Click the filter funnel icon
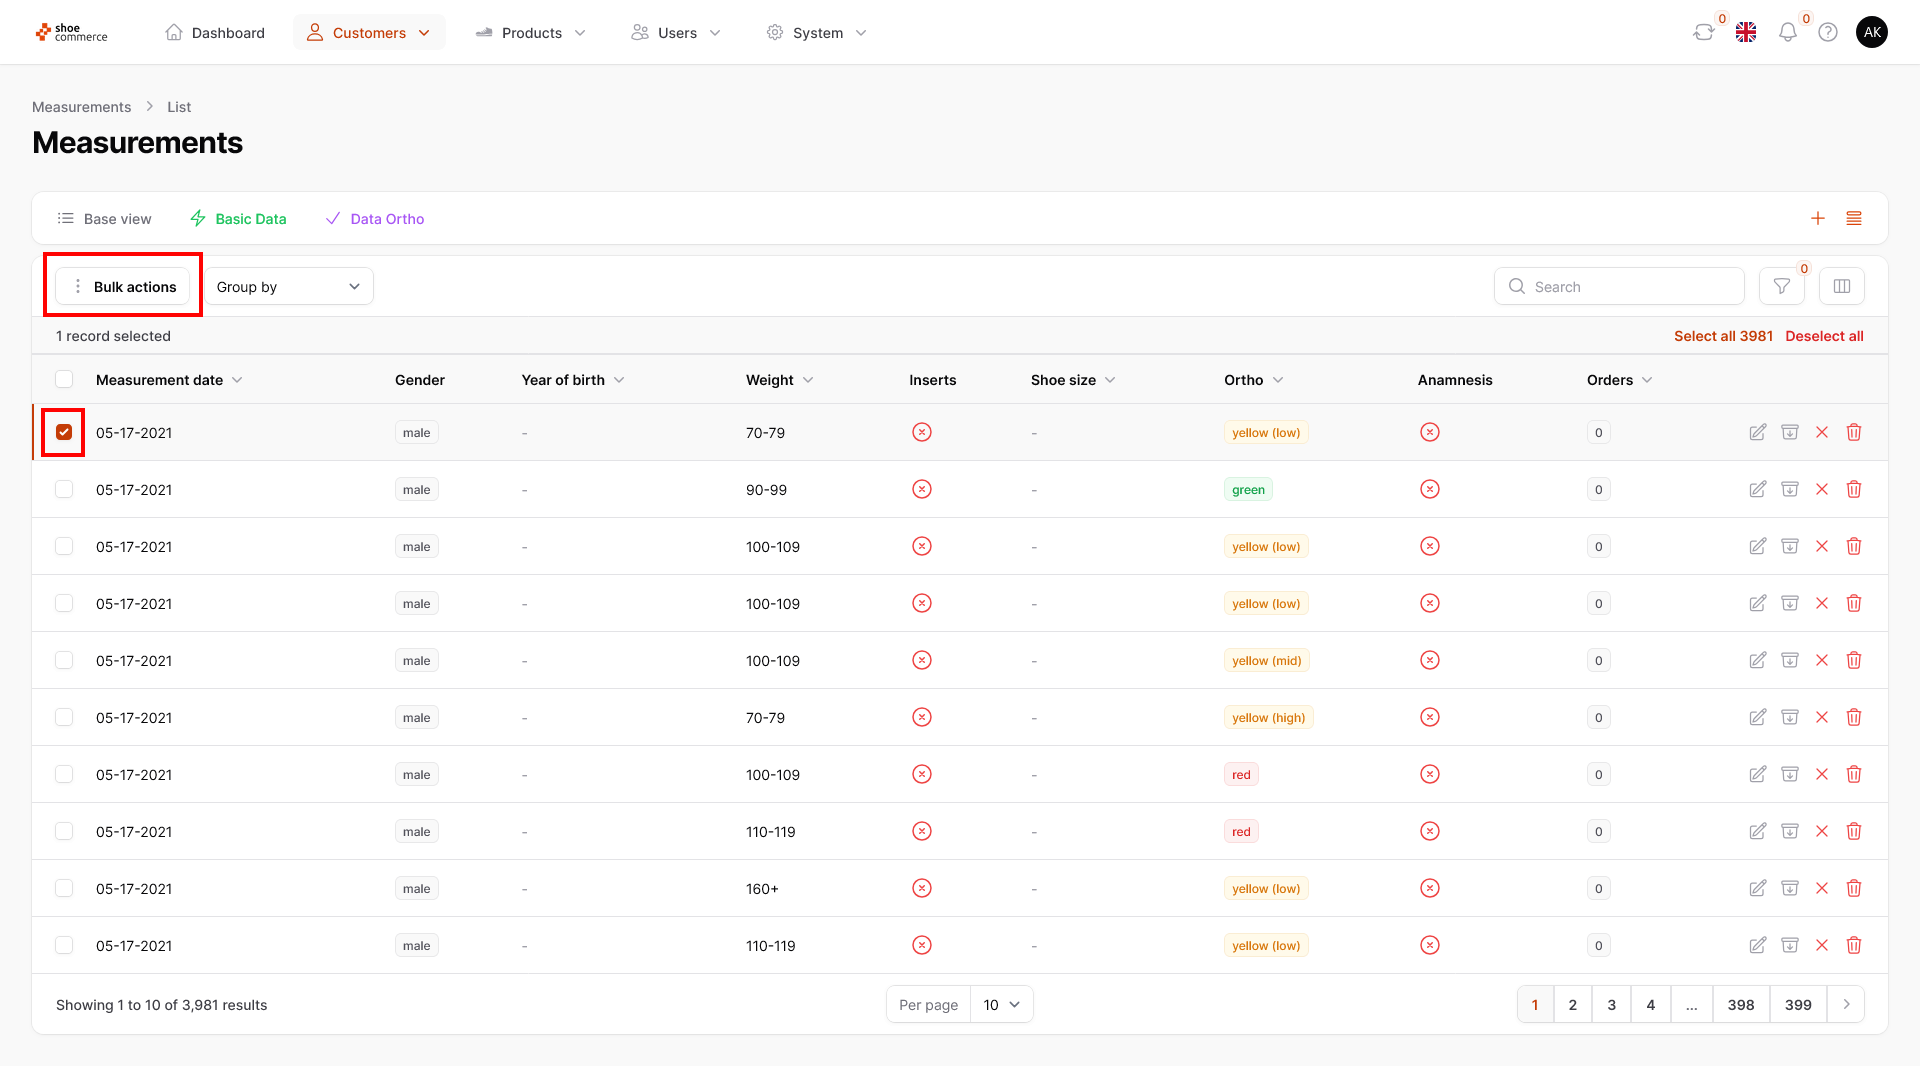The image size is (1920, 1066). tap(1781, 287)
